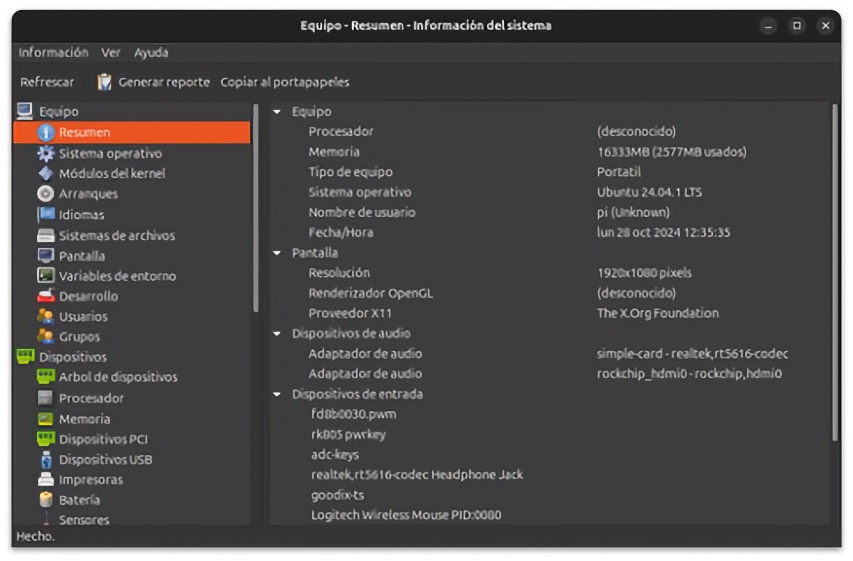
Task: Select the Sistema operativo gear icon
Action: click(46, 153)
